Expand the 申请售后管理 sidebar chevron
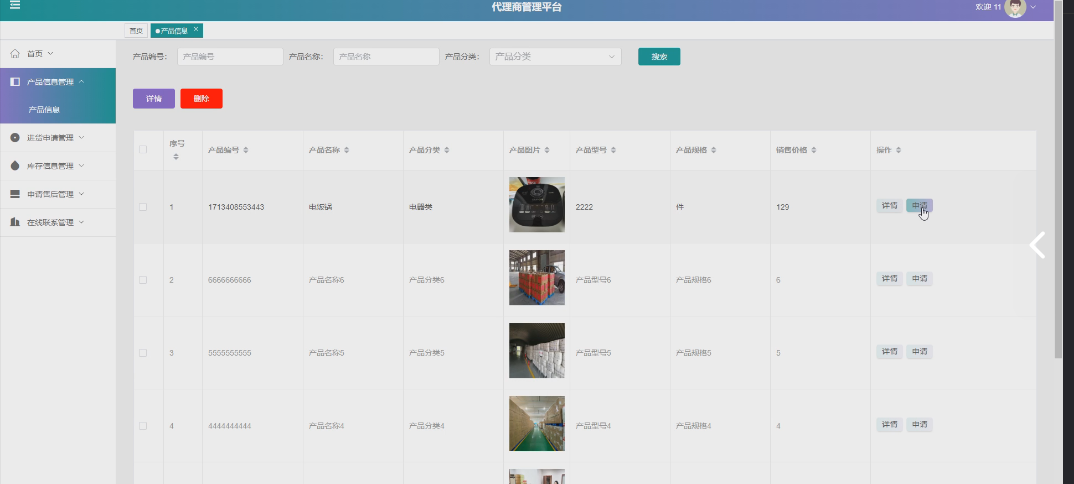The height and width of the screenshot is (484, 1074). (82, 194)
